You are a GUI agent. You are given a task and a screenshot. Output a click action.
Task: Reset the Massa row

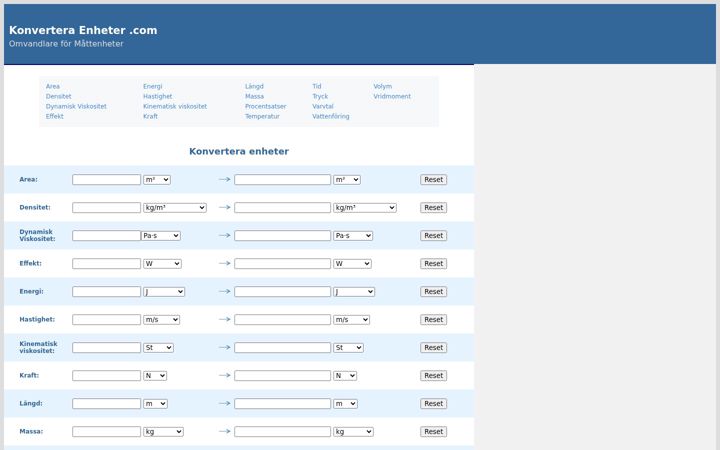433,432
